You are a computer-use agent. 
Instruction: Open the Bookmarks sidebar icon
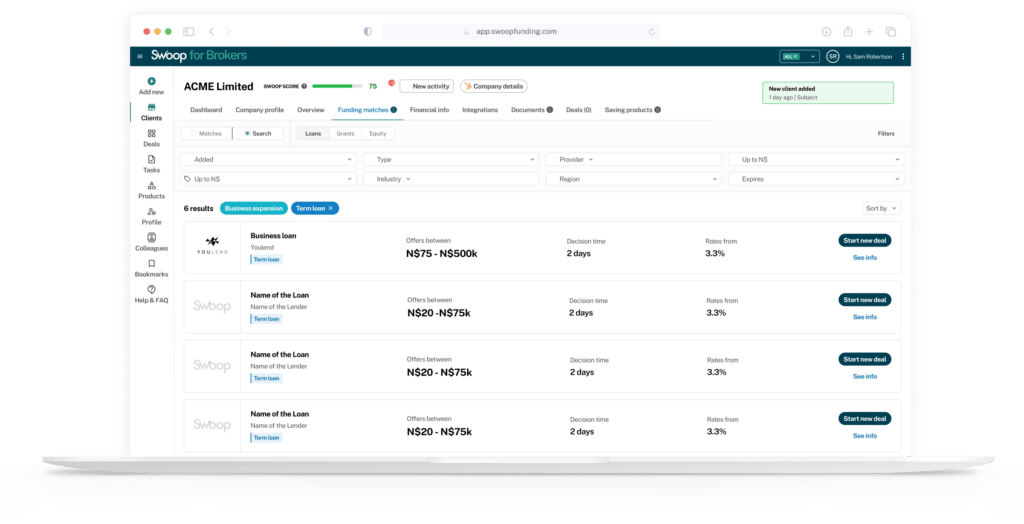(x=152, y=263)
